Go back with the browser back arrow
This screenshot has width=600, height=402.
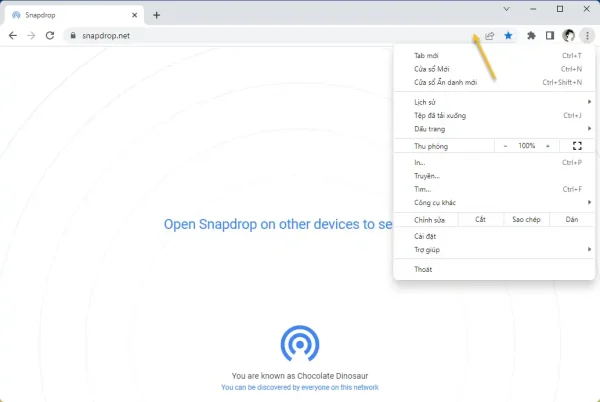pyautogui.click(x=13, y=36)
